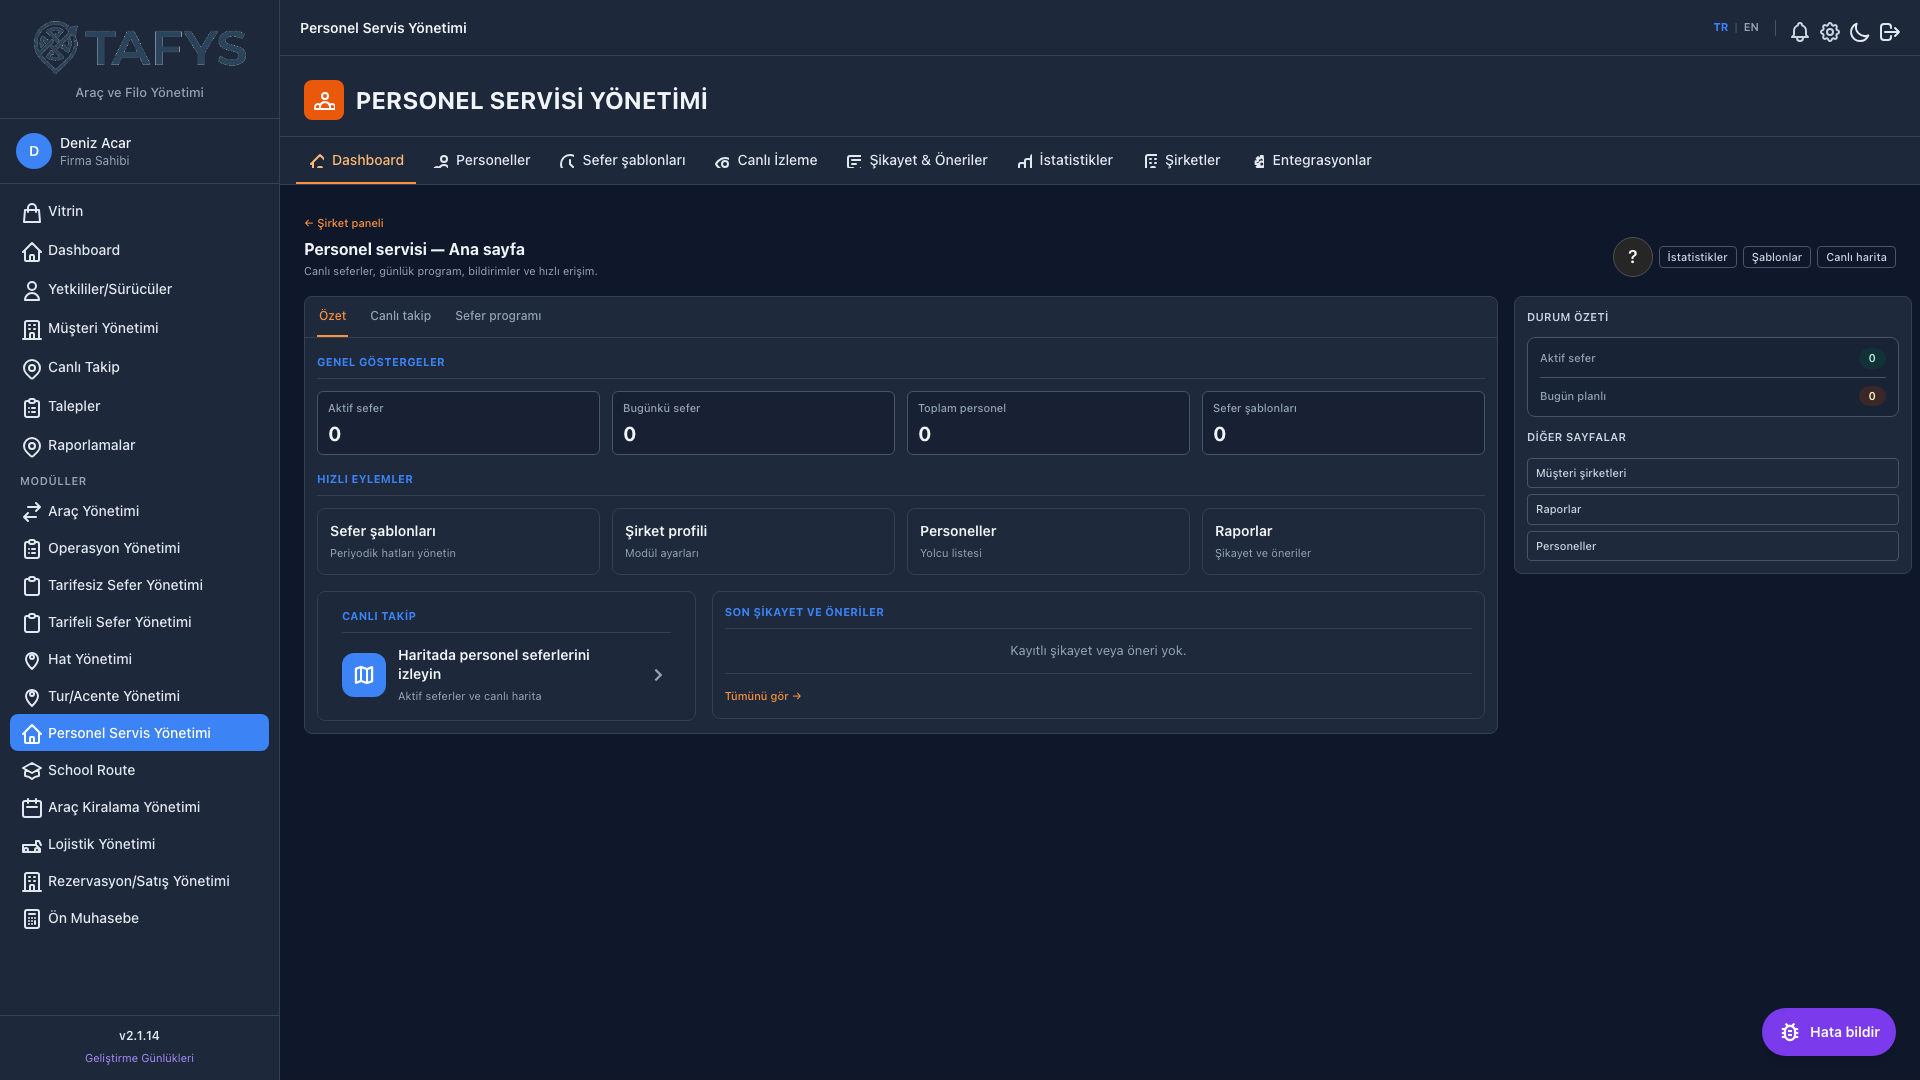
Task: Open Canlı İzleme tab
Action: point(766,160)
